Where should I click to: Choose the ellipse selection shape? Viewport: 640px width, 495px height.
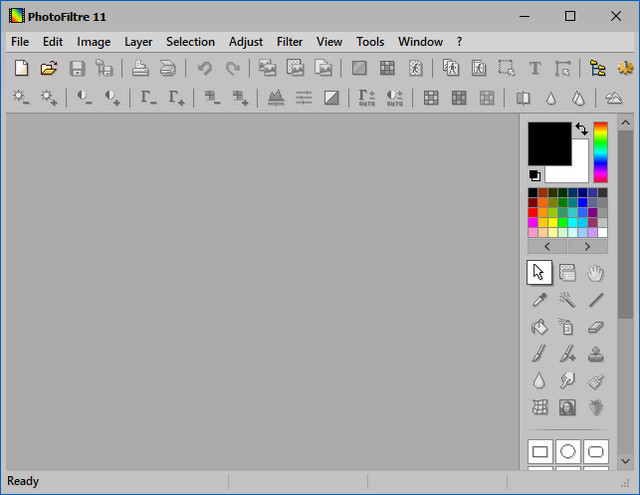tap(568, 451)
